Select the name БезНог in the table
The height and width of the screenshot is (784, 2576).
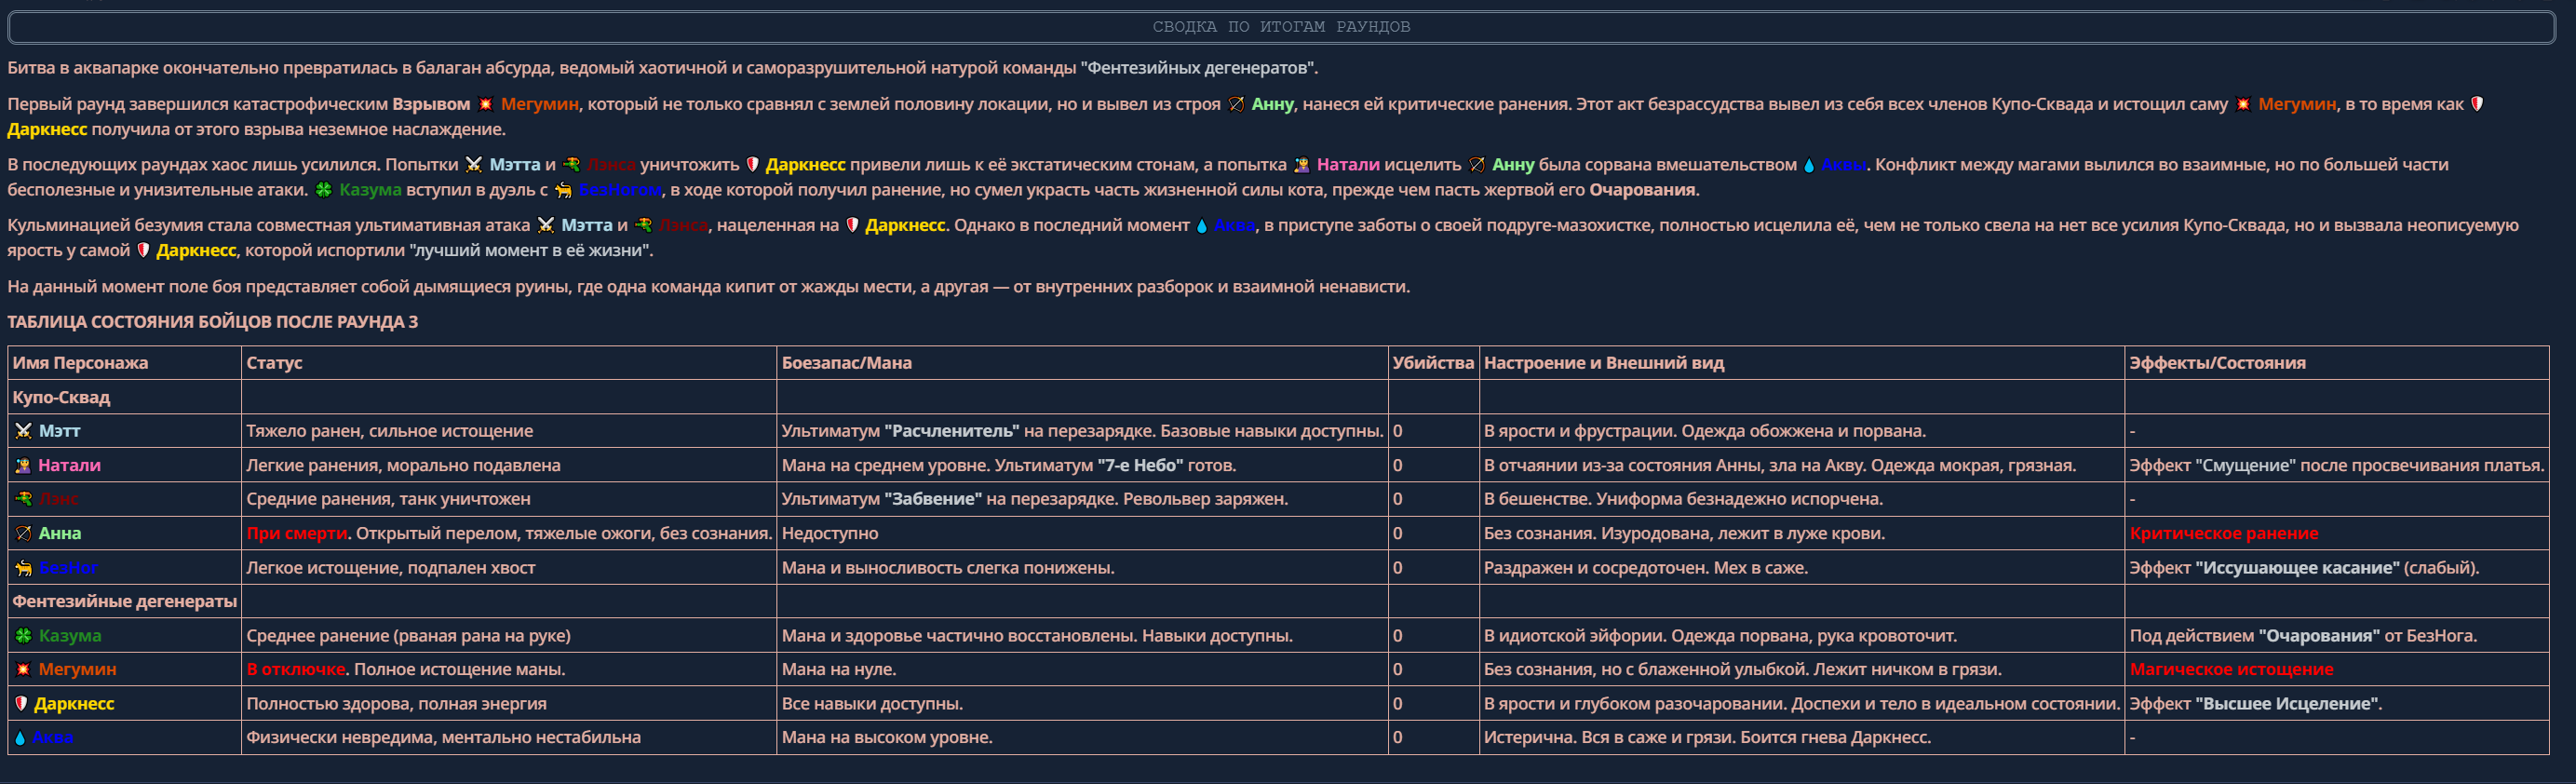(x=68, y=567)
